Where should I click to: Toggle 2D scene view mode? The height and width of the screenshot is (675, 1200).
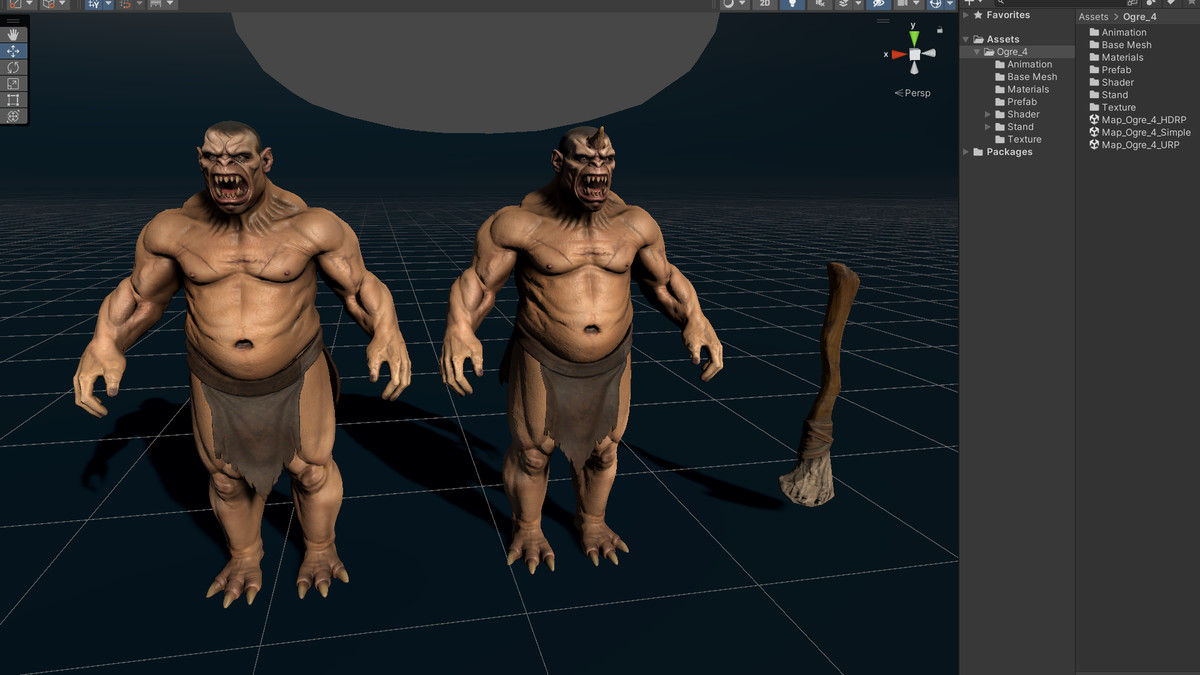click(763, 4)
